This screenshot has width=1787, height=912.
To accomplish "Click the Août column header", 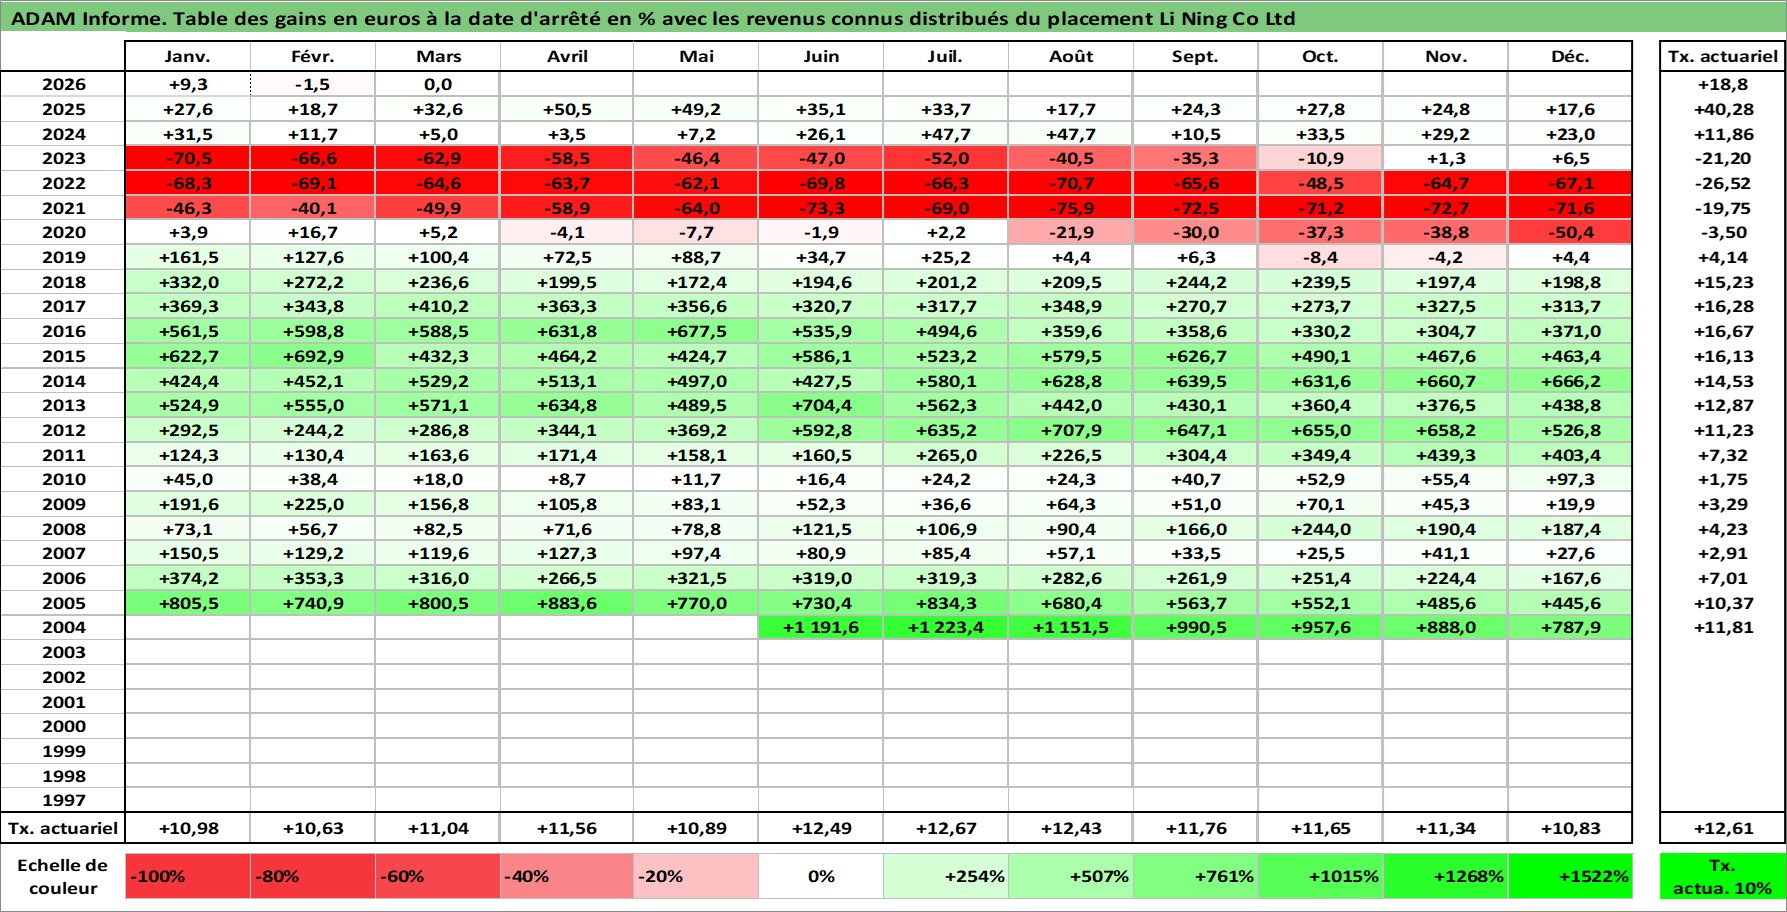I will [x=1071, y=56].
